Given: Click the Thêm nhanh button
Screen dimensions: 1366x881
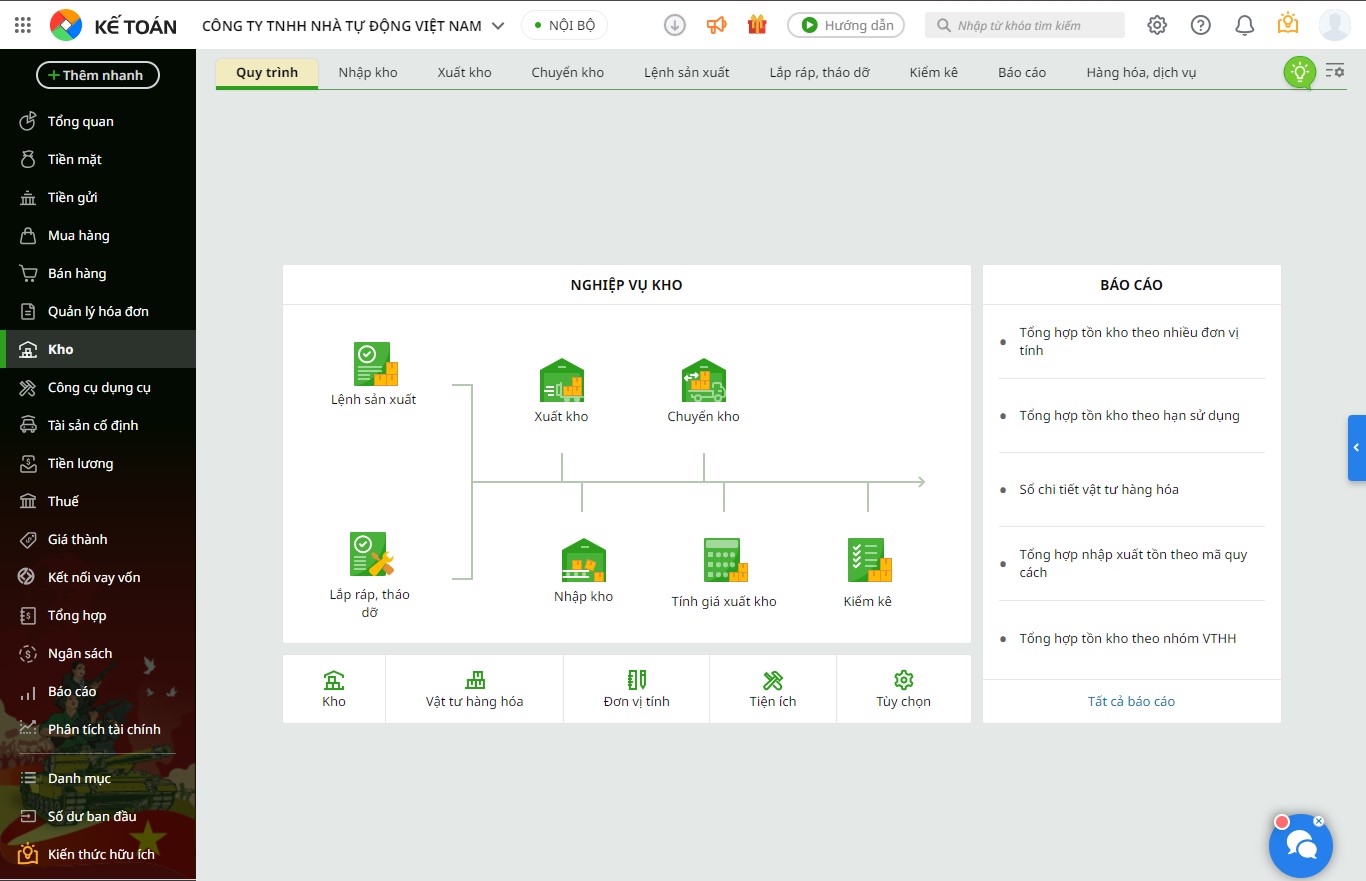Looking at the screenshot, I should [x=98, y=75].
